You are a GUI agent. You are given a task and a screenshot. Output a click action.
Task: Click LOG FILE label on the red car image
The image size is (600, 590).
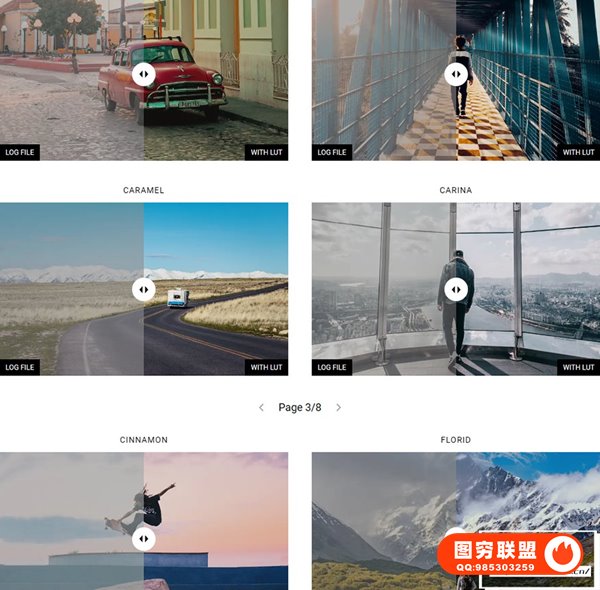[20, 152]
